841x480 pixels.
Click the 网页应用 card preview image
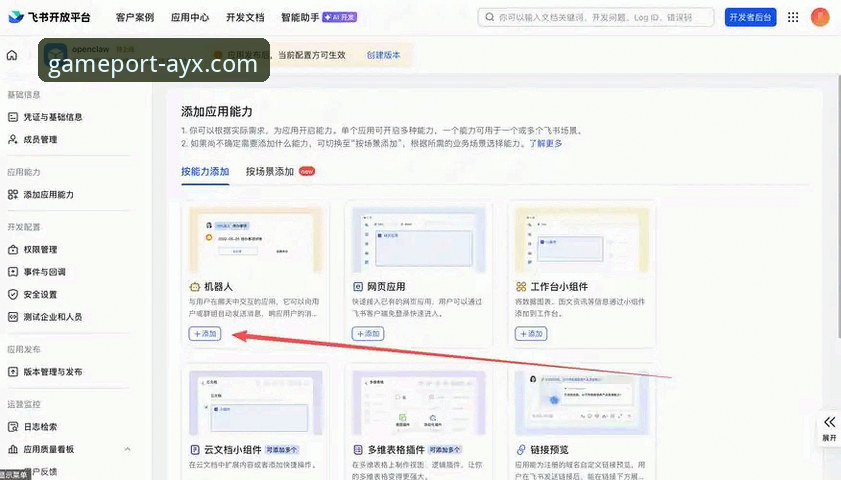[419, 241]
